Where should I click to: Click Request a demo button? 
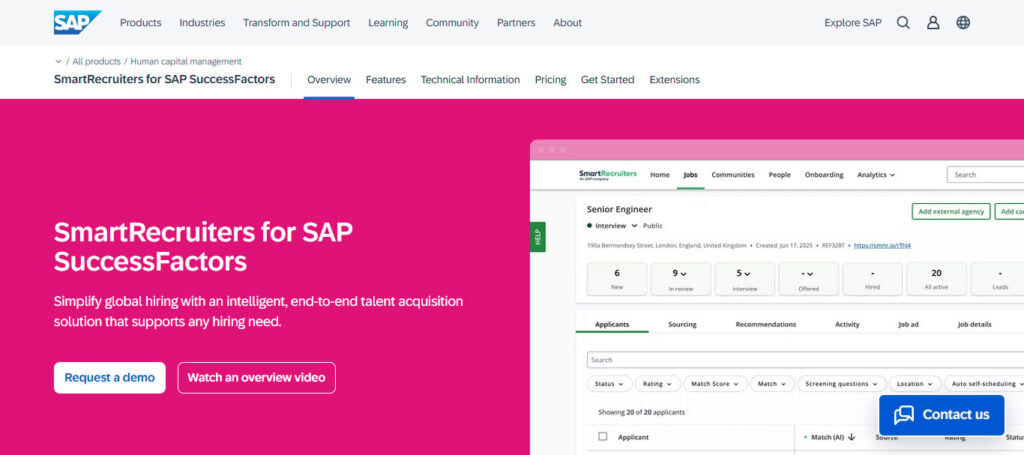(x=110, y=377)
